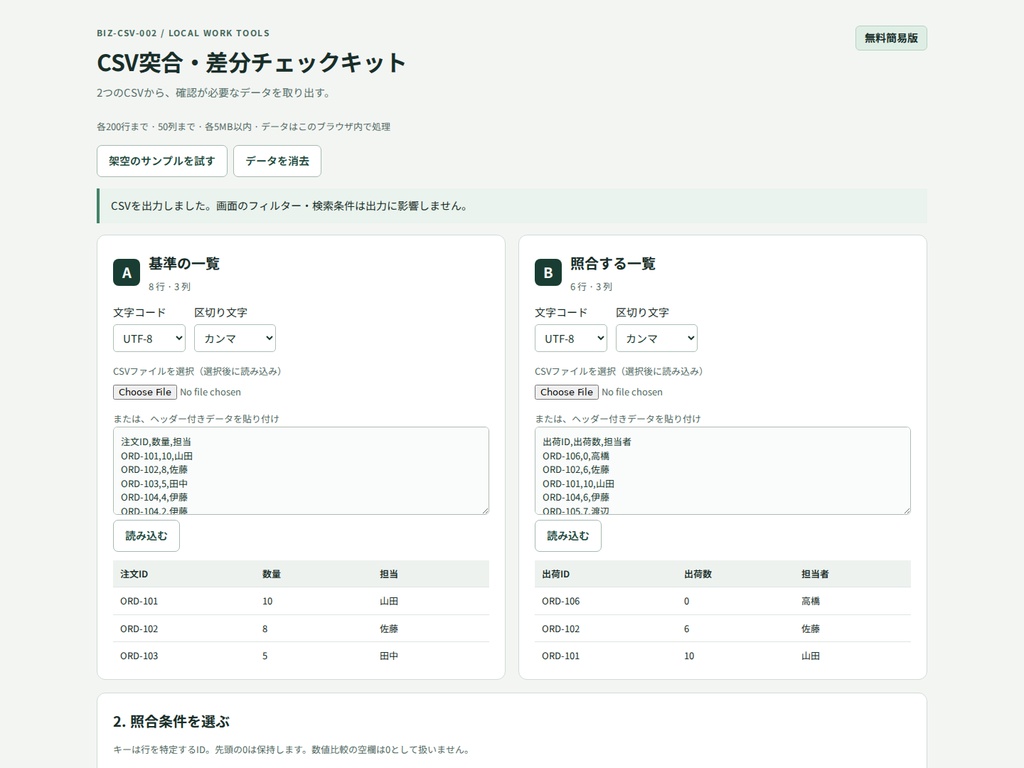Open the 文字コード dropdown in panel A
Image resolution: width=1024 pixels, height=768 pixels.
(x=150, y=338)
